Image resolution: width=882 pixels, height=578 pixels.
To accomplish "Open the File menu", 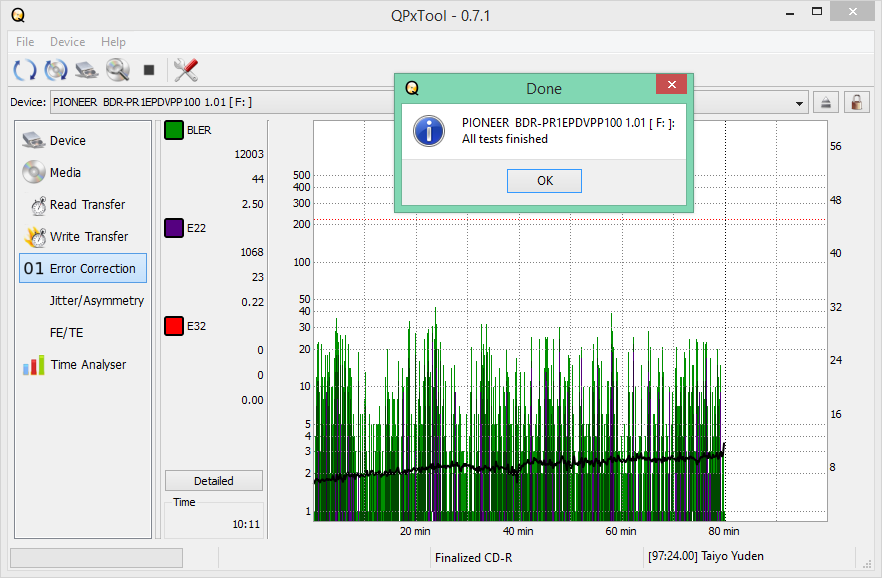I will [25, 42].
